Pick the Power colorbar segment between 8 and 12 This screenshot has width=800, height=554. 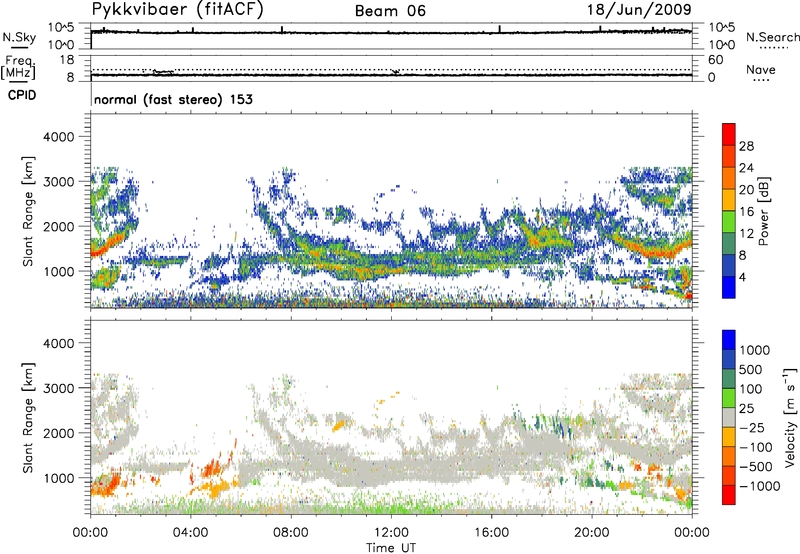729,244
